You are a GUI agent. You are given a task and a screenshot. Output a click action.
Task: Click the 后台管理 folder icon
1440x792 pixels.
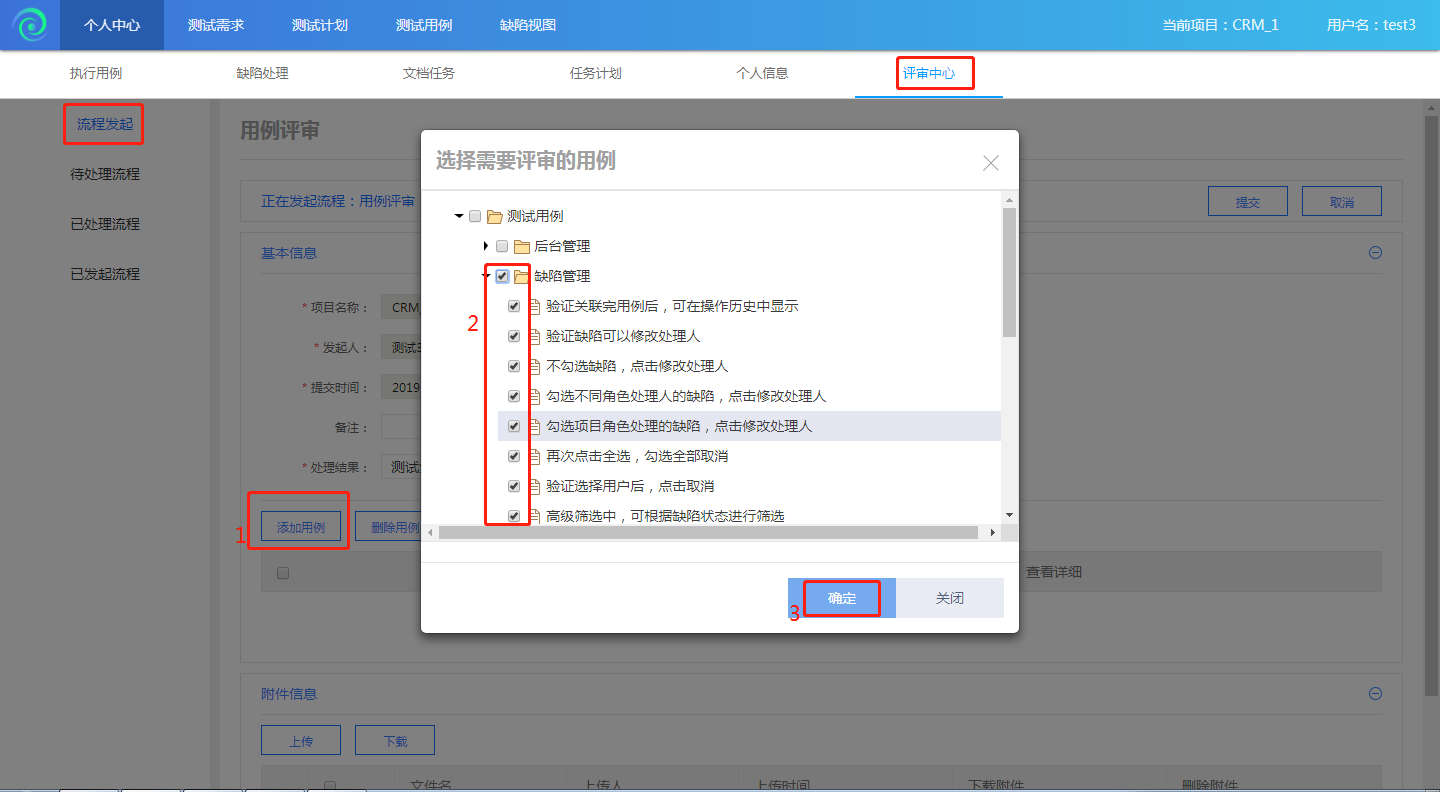[521, 247]
